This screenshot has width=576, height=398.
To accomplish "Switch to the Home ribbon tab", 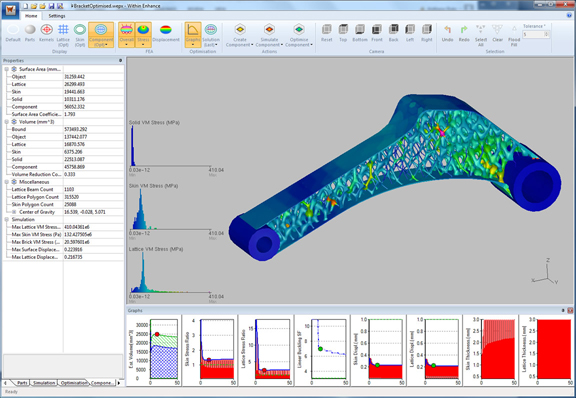I will tap(31, 16).
